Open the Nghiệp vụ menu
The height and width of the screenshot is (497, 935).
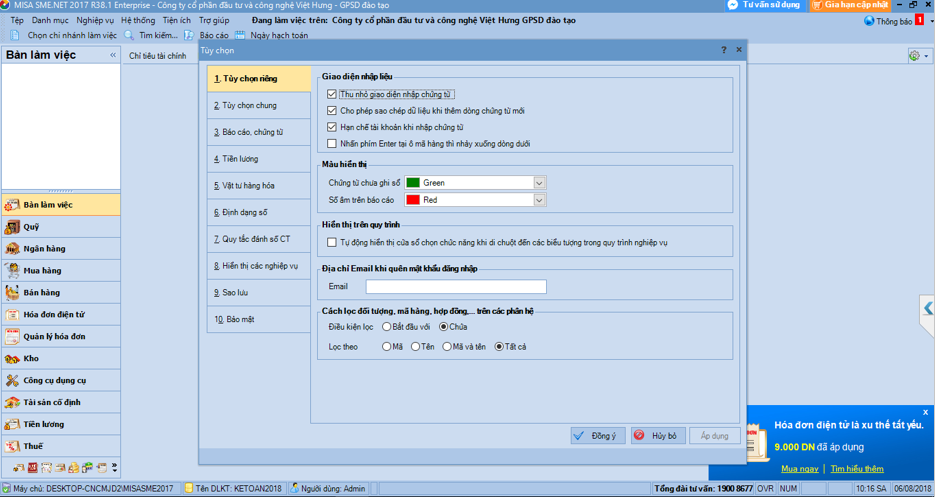[x=95, y=20]
